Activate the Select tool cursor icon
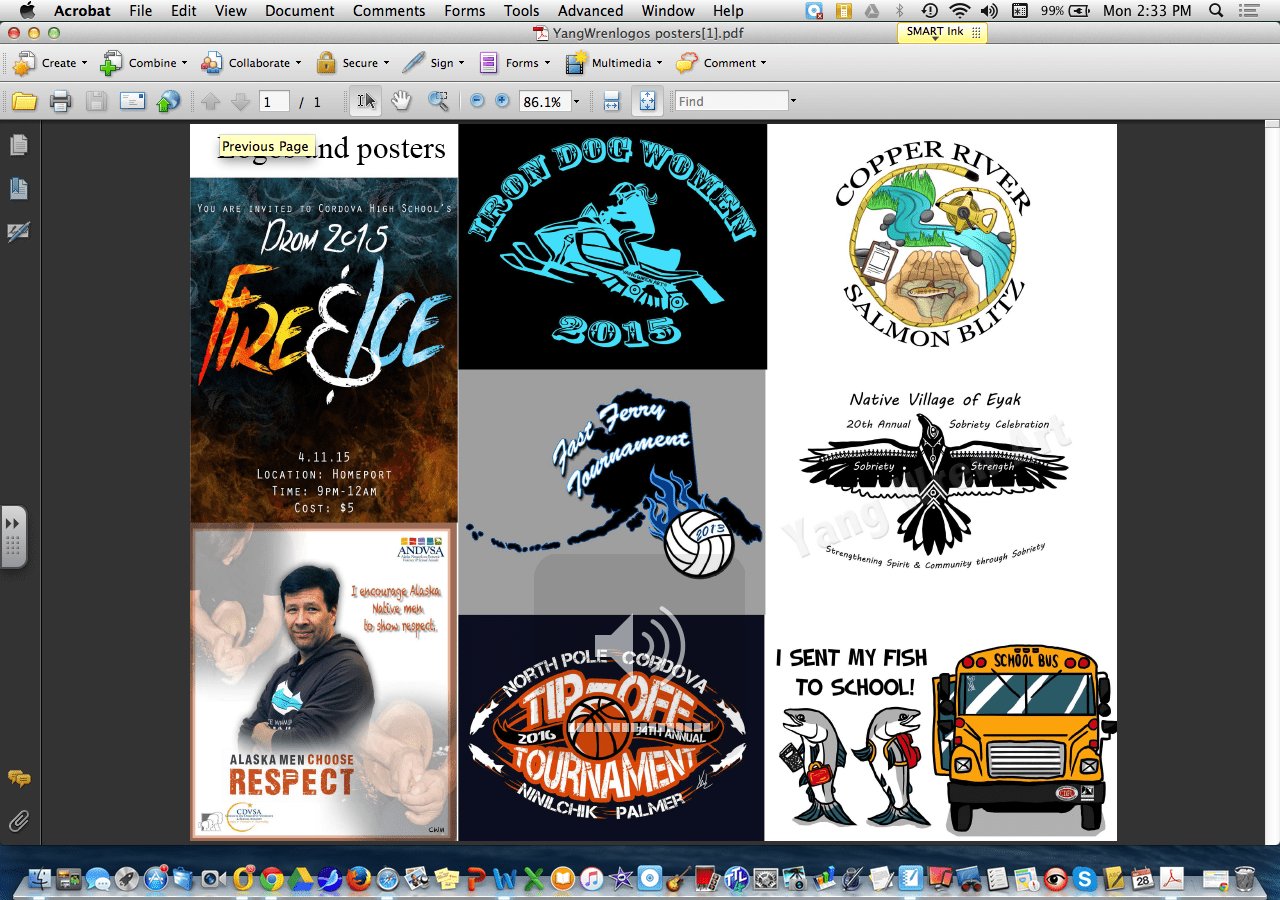 [366, 101]
